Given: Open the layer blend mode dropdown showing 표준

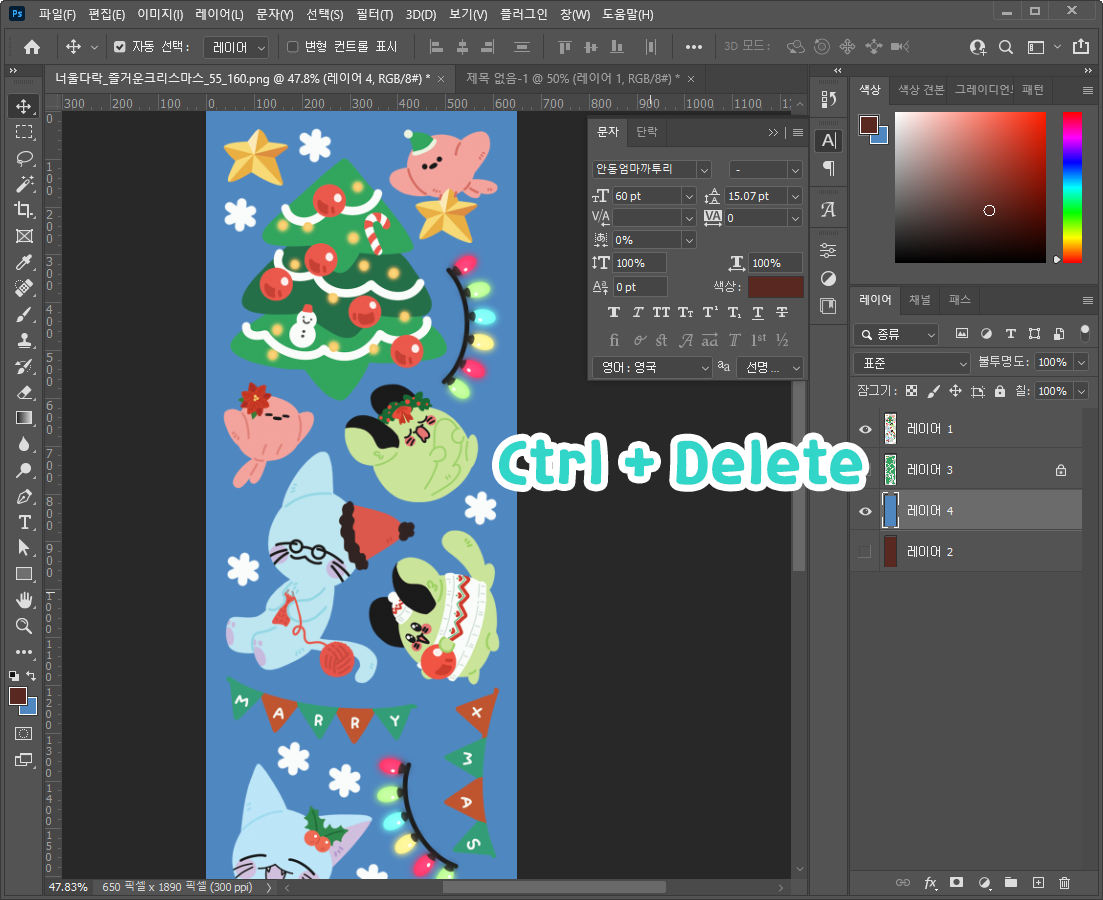Looking at the screenshot, I should 910,362.
